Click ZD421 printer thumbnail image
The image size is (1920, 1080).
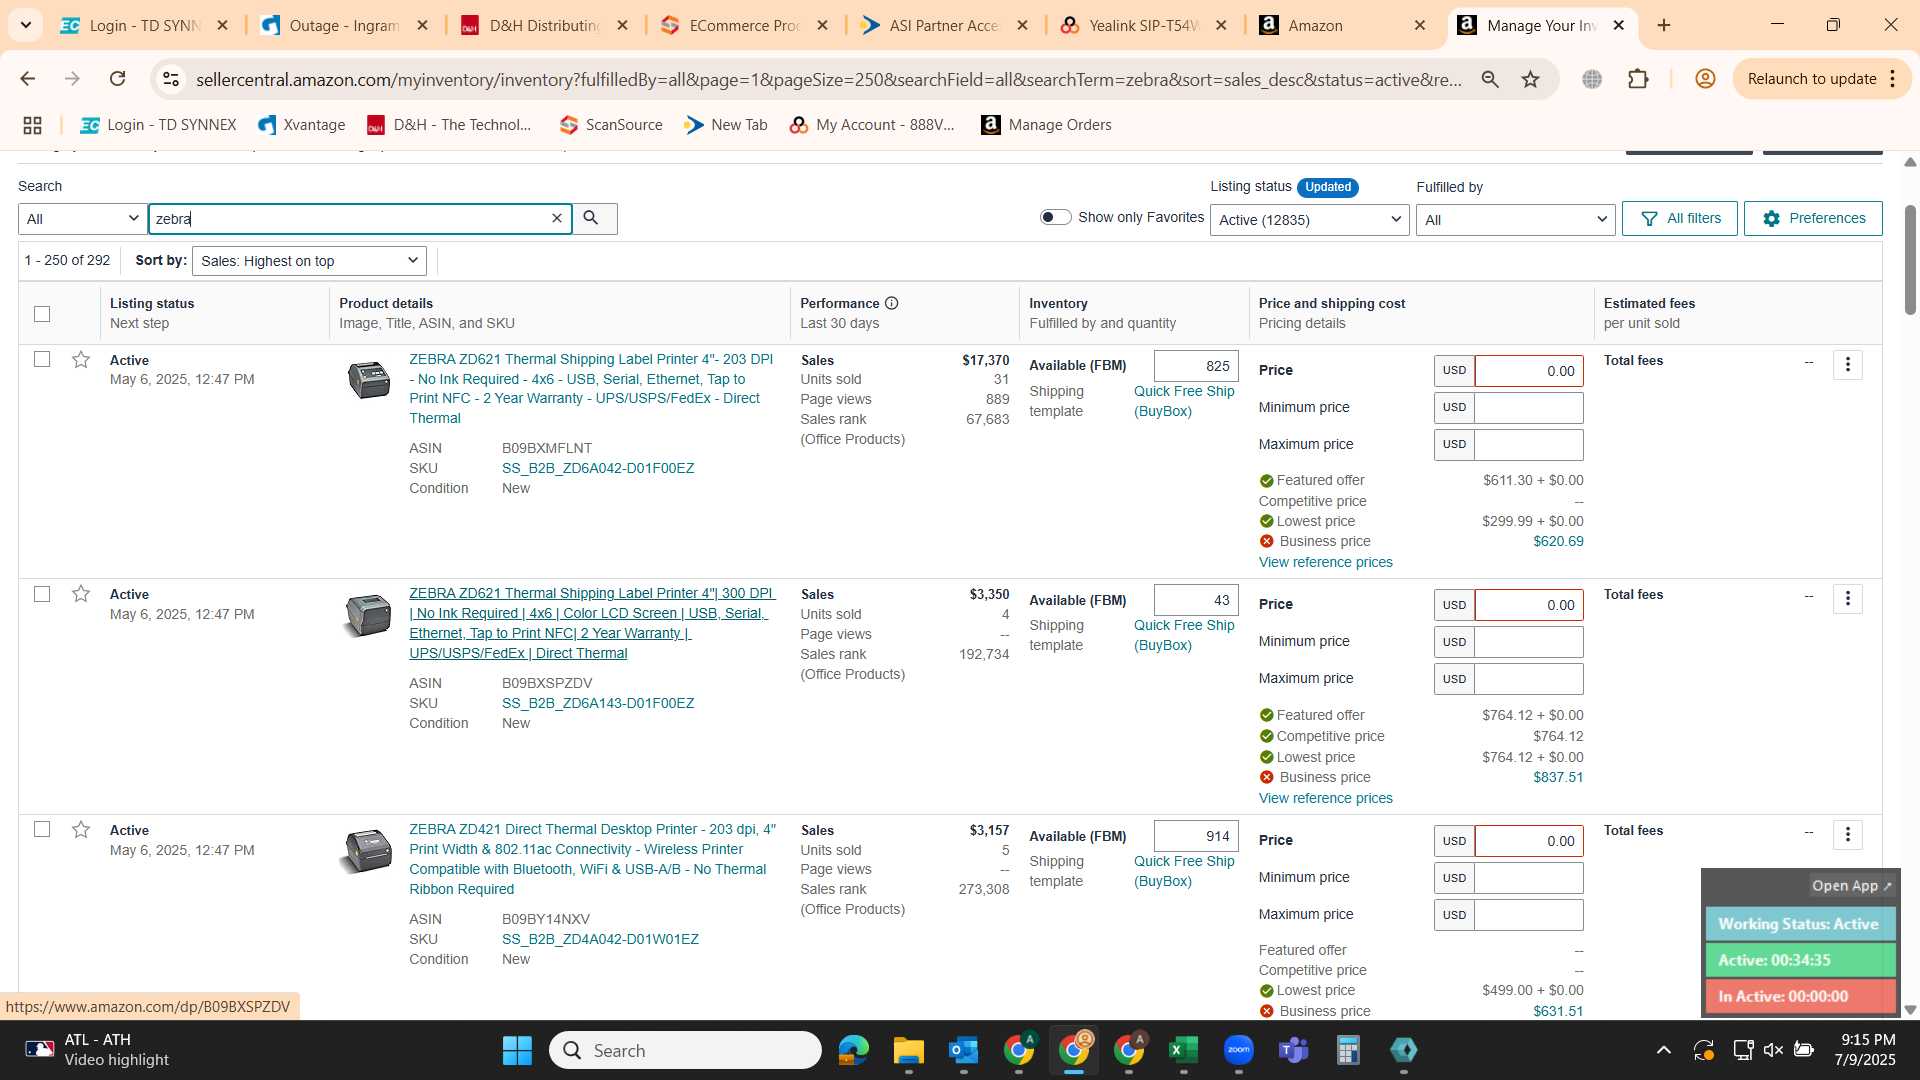(366, 851)
